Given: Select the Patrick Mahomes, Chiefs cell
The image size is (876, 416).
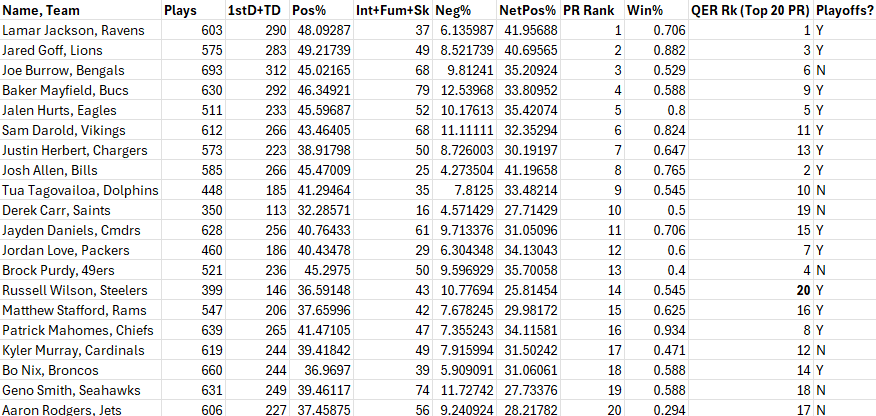Looking at the screenshot, I should click(81, 331).
